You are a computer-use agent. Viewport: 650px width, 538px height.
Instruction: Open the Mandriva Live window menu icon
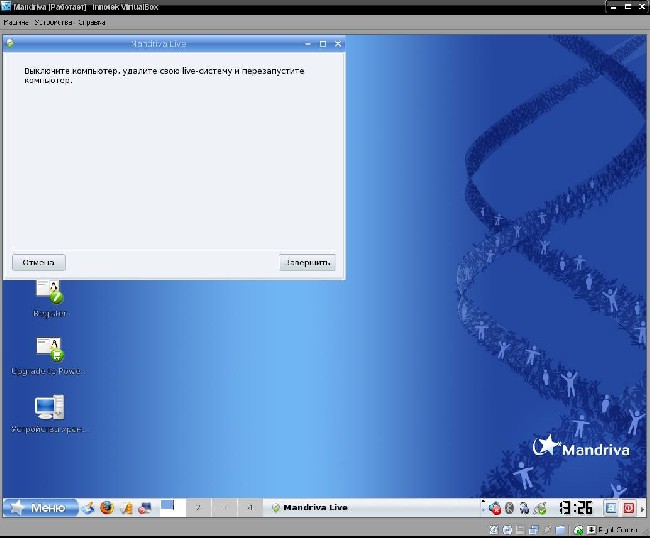click(10, 43)
